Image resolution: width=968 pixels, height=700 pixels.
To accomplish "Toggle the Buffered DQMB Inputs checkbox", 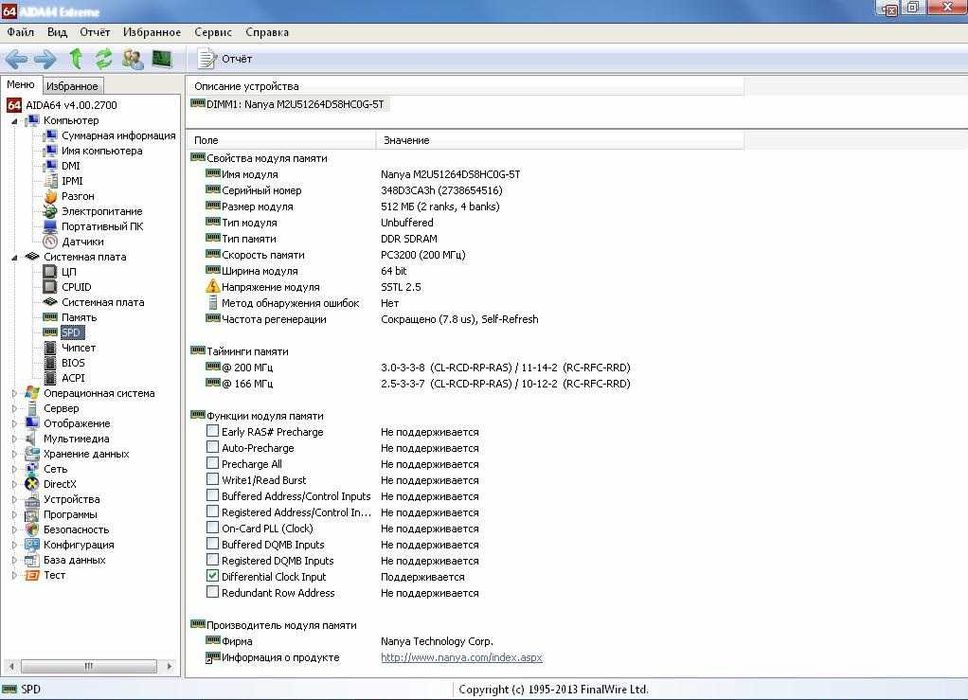I will [x=212, y=544].
